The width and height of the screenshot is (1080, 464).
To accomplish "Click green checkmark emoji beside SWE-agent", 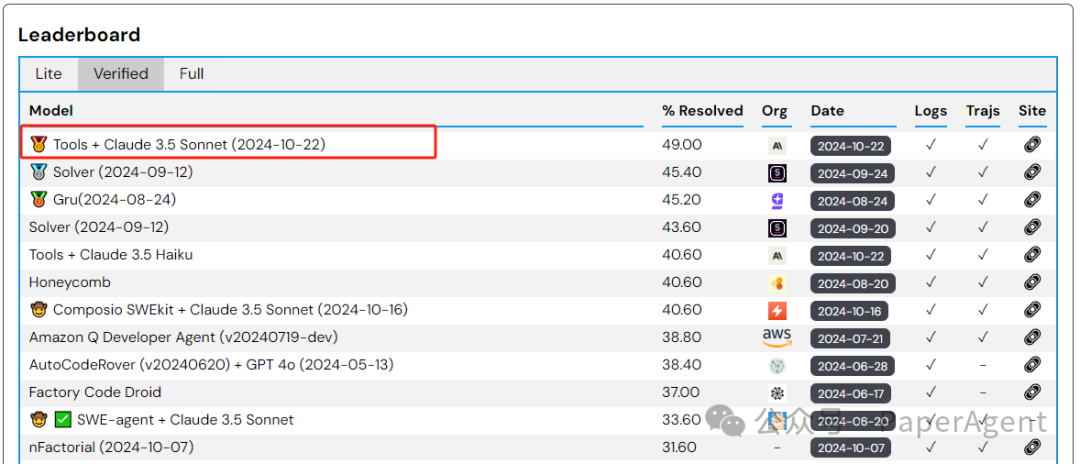I will (63, 419).
